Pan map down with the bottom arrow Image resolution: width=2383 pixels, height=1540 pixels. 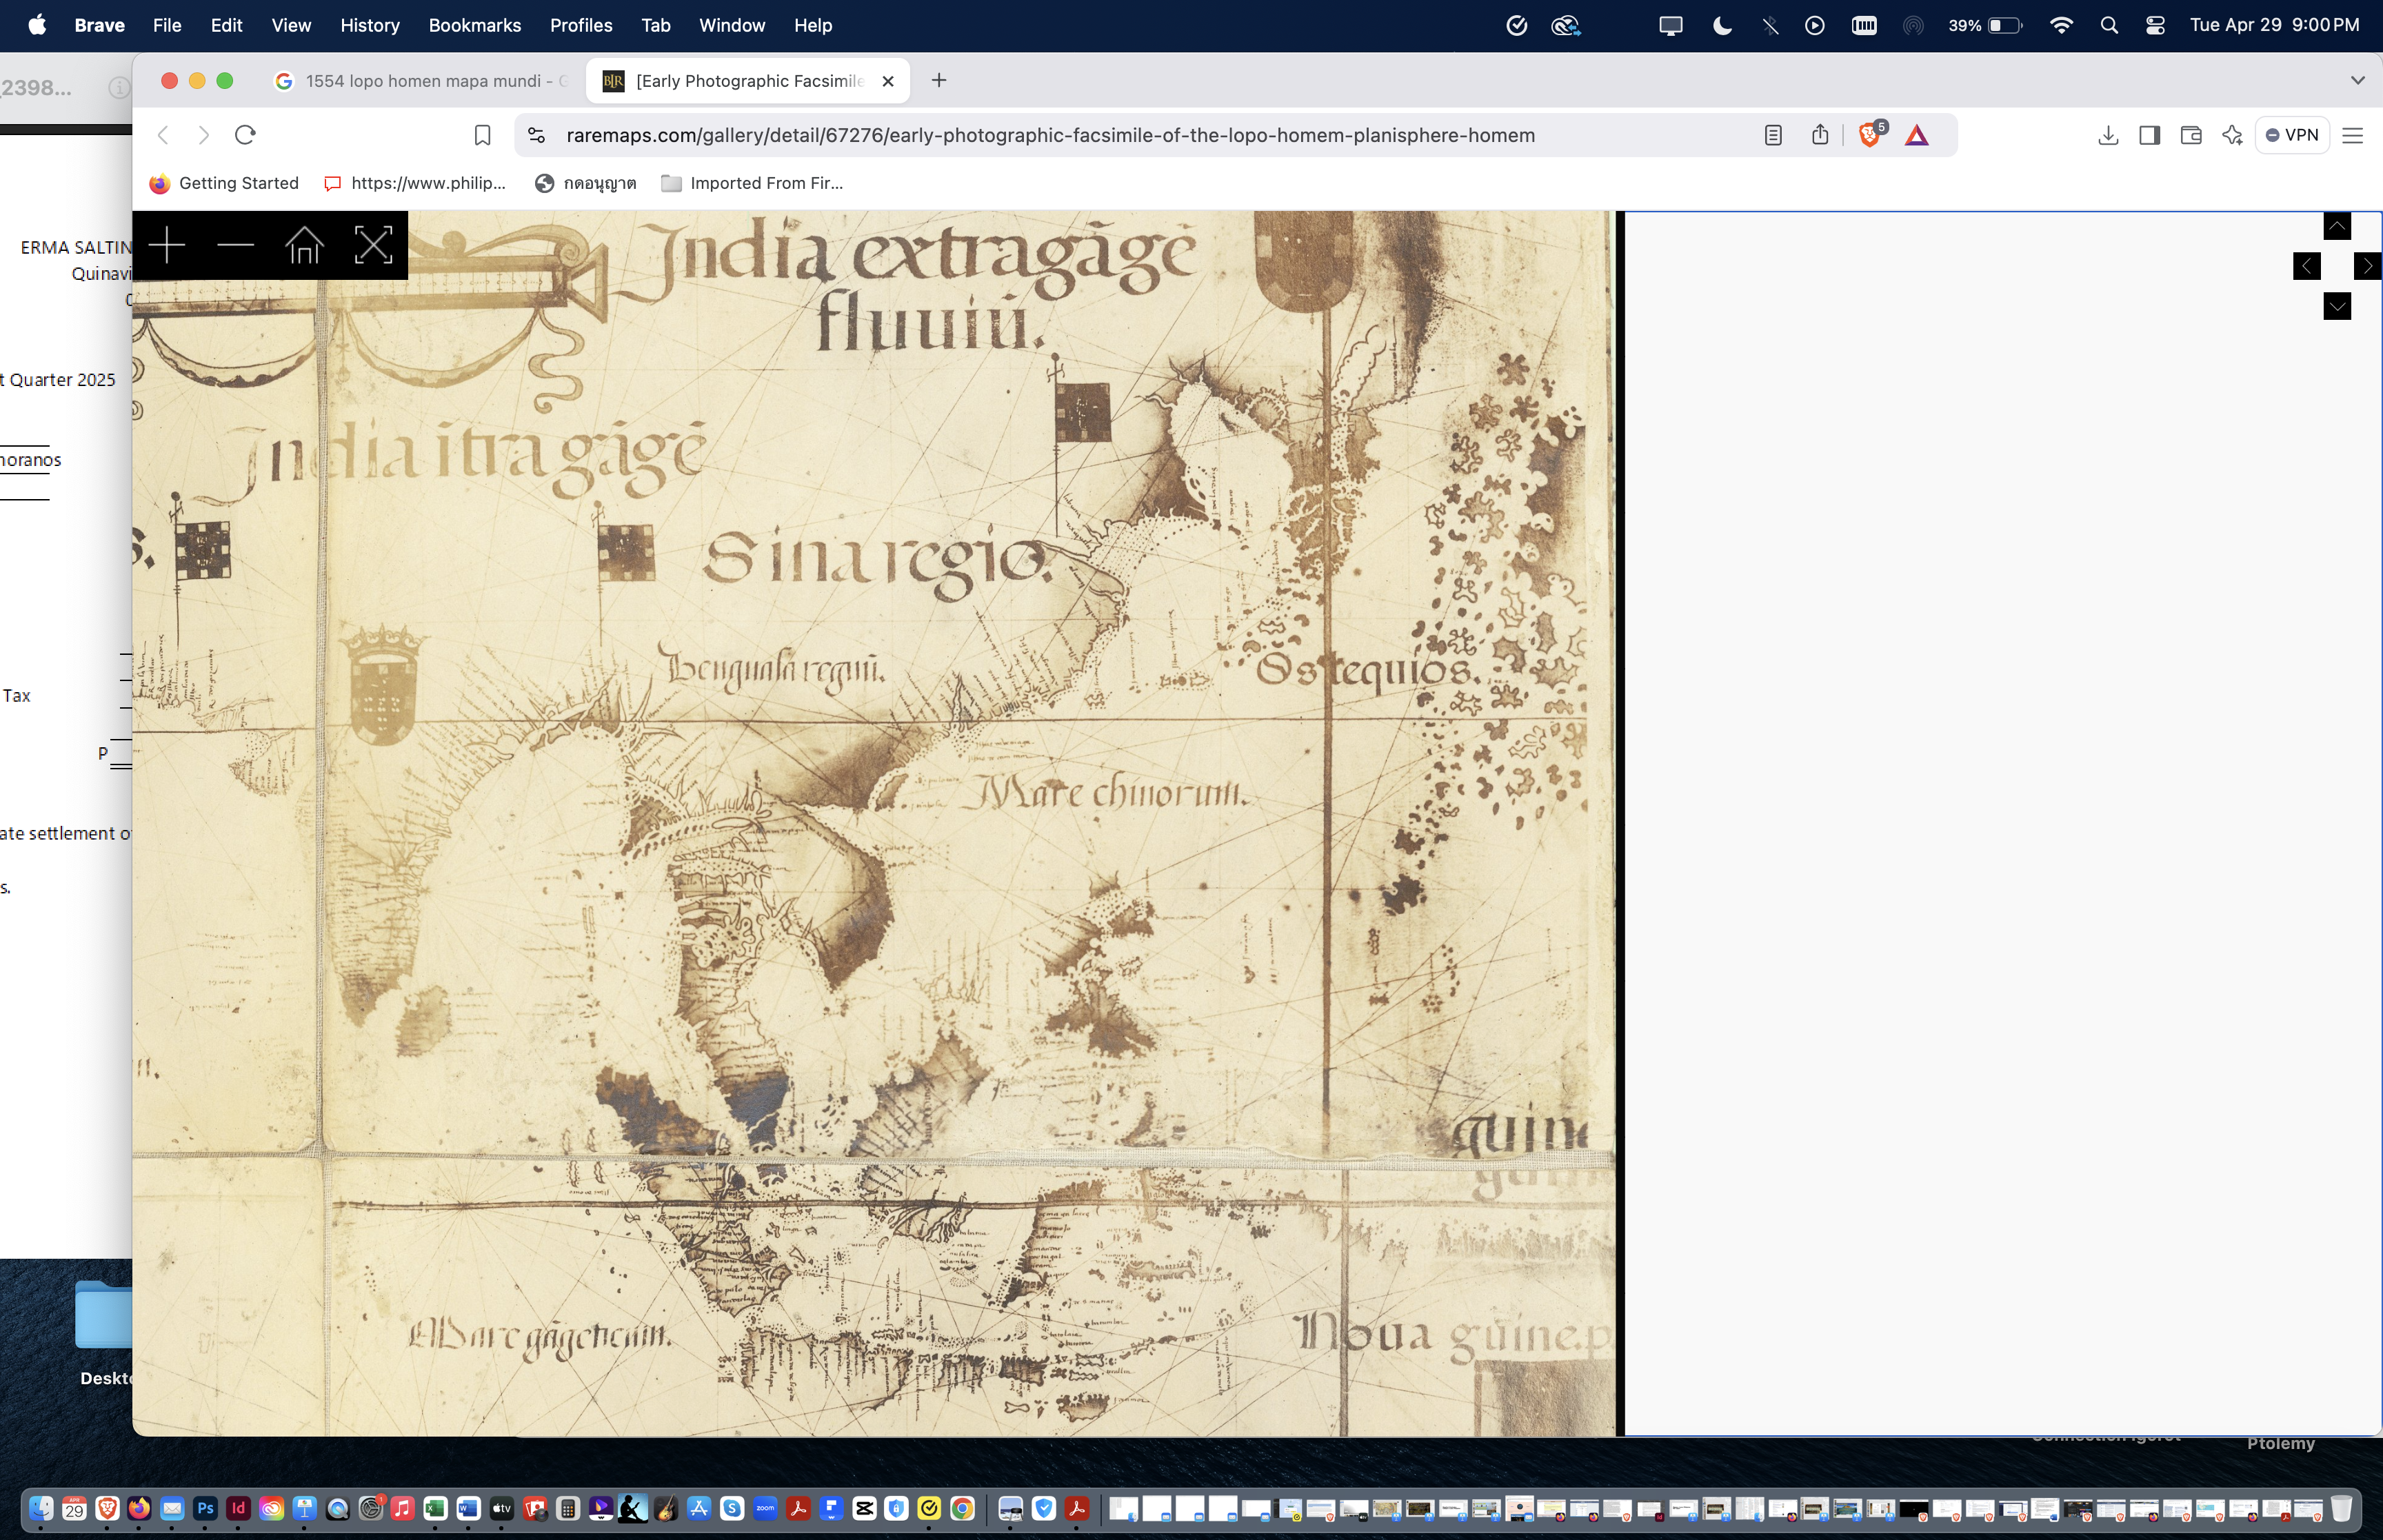[2337, 306]
